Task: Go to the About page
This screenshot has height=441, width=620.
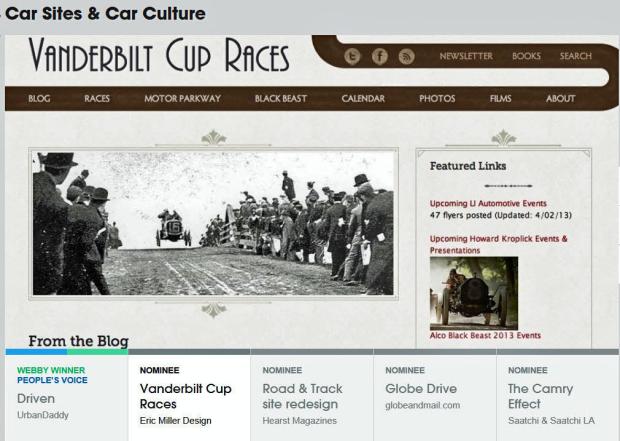Action: point(561,98)
